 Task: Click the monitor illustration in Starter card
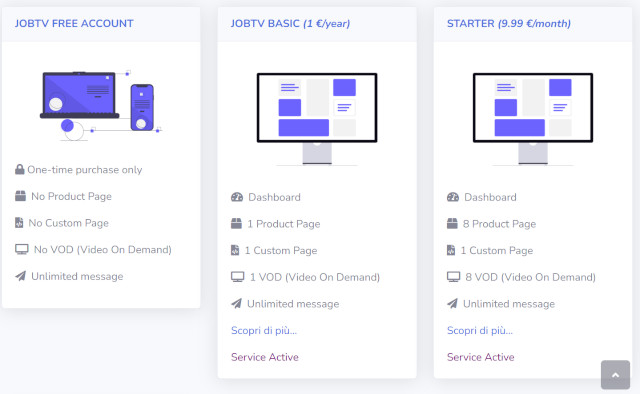point(533,119)
